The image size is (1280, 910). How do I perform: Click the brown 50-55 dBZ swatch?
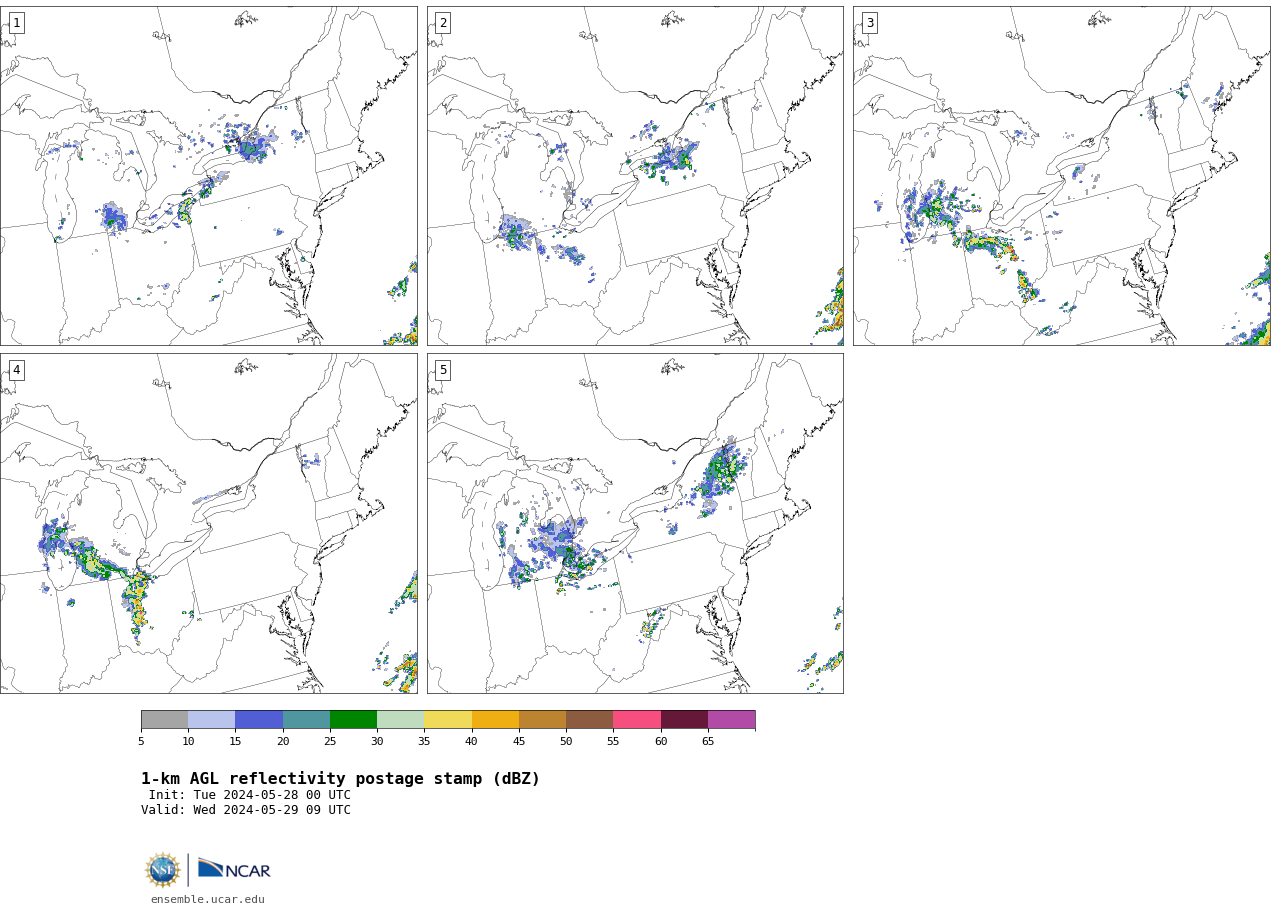589,720
